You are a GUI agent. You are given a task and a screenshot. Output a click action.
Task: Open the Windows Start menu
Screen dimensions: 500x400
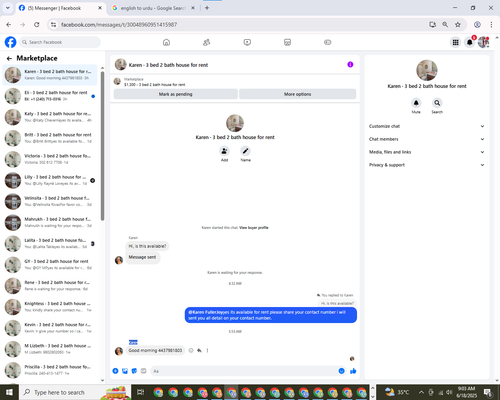pos(9,392)
